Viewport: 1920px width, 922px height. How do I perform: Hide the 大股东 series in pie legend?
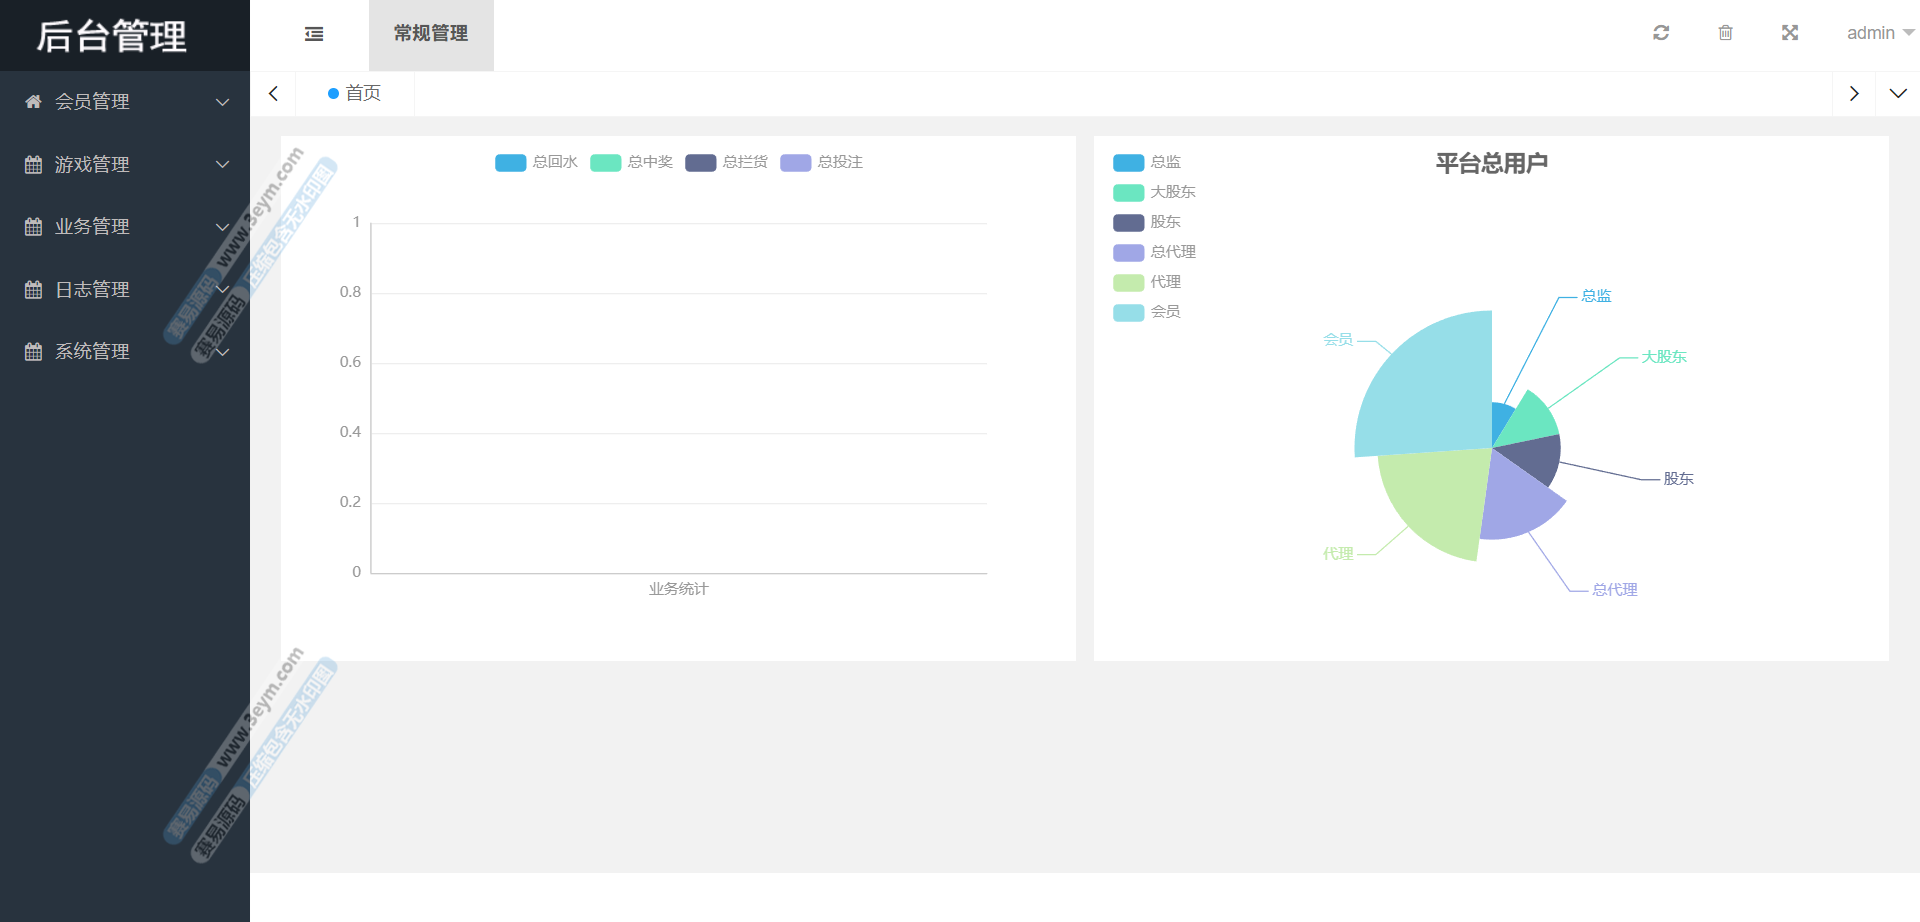1154,192
